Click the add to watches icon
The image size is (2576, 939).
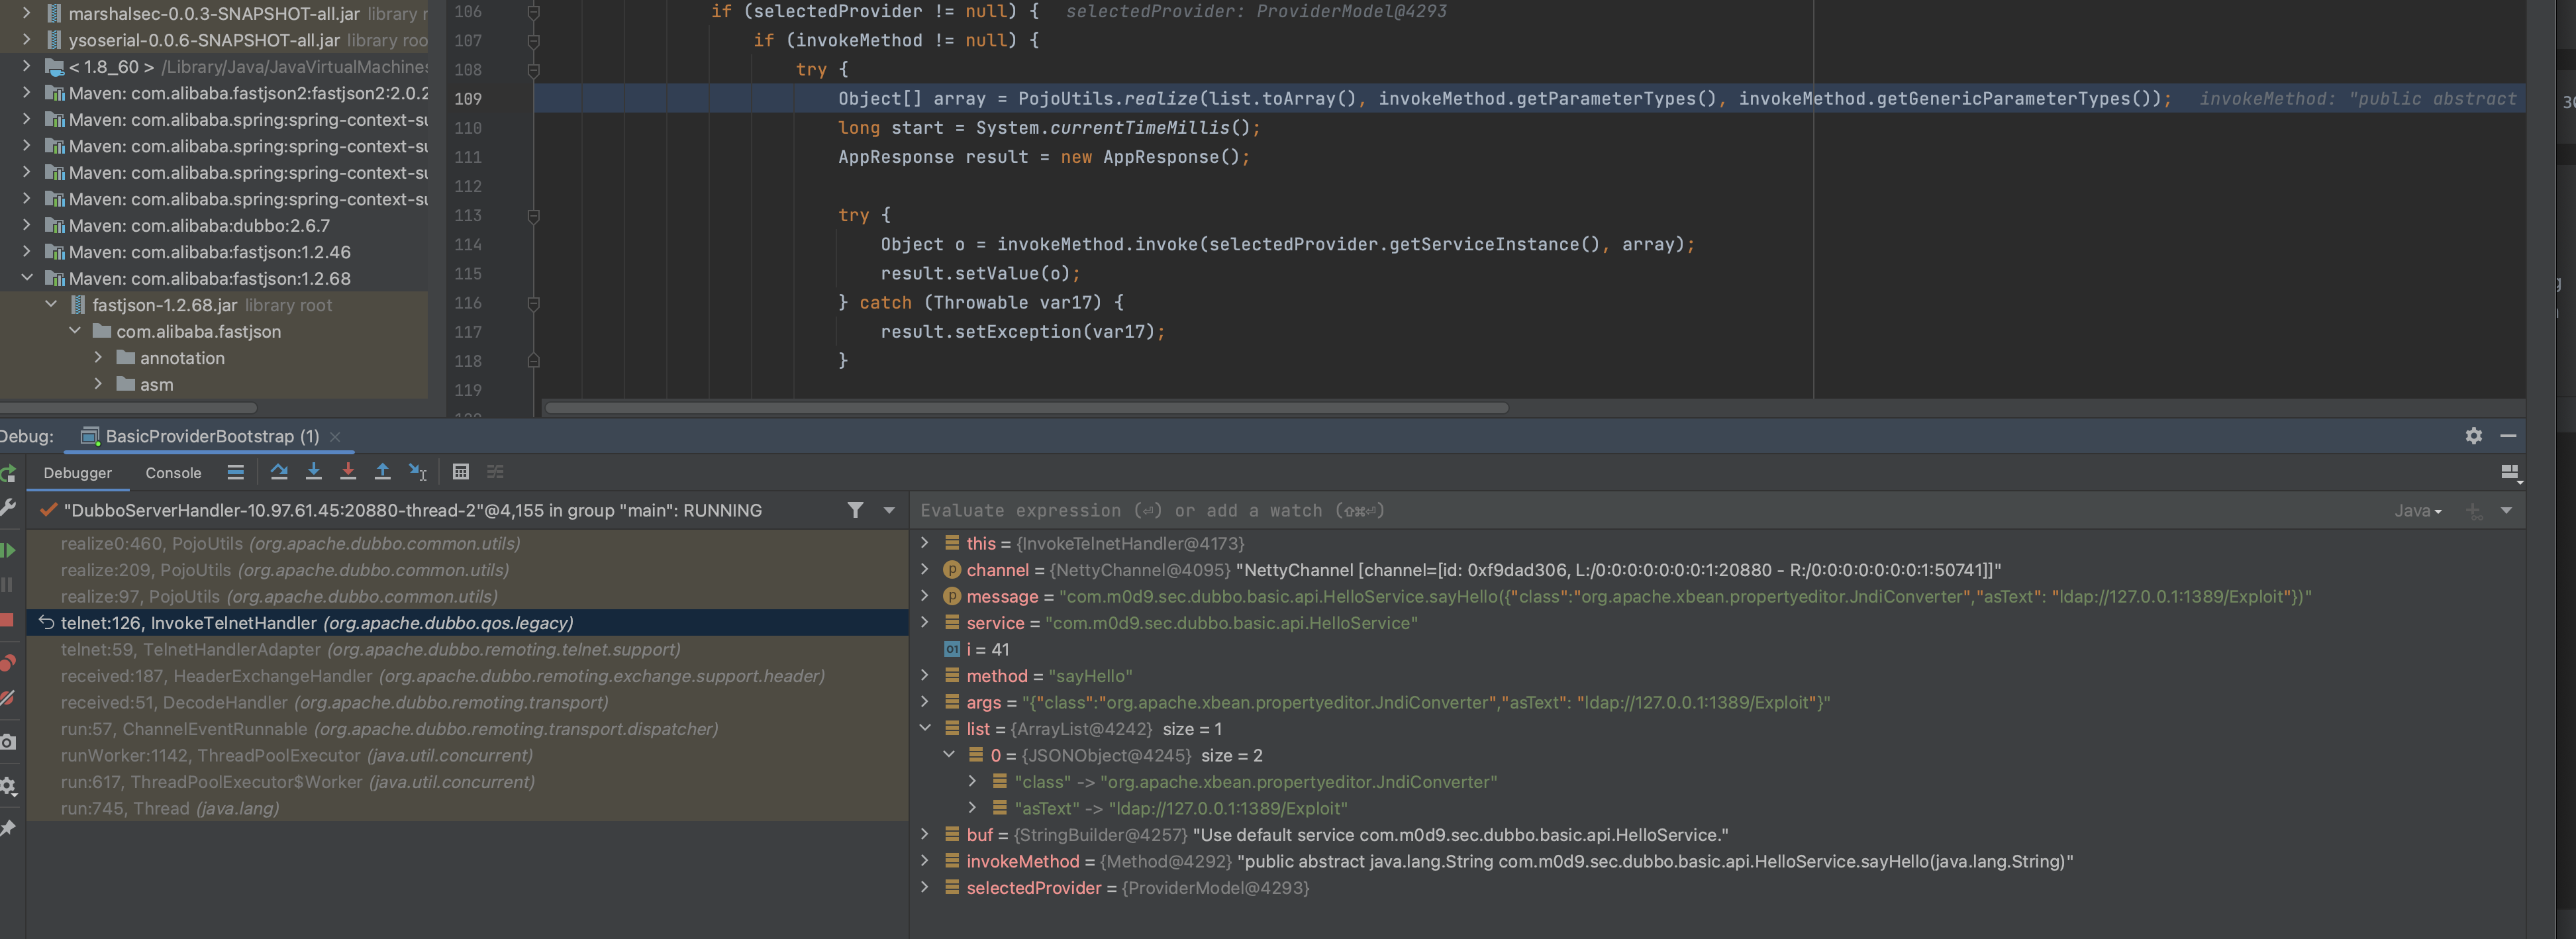(x=2474, y=511)
